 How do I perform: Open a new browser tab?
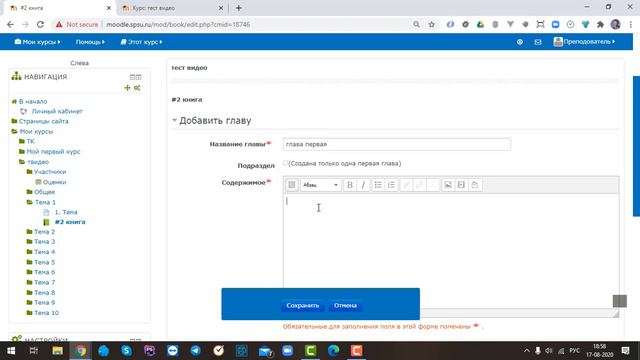click(239, 8)
